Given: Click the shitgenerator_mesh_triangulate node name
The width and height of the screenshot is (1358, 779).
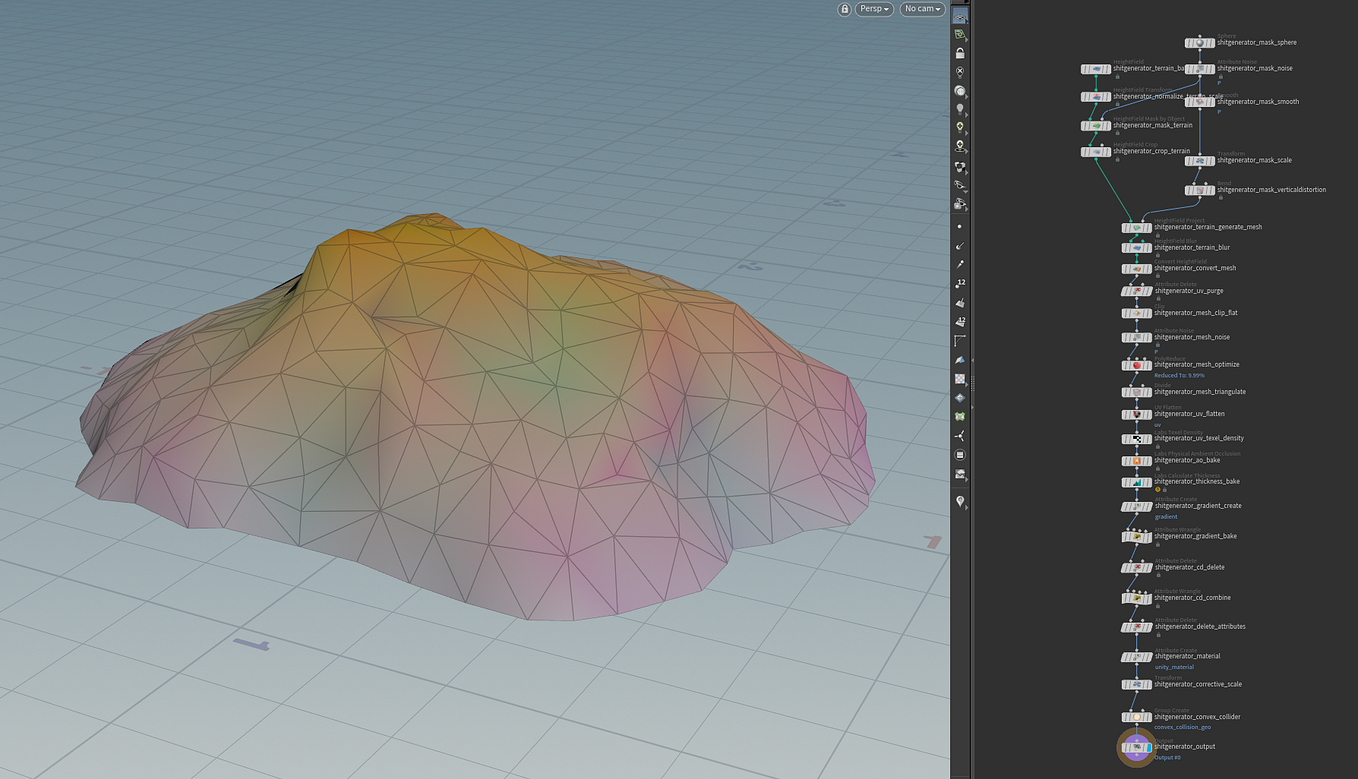Looking at the screenshot, I should tap(1200, 392).
